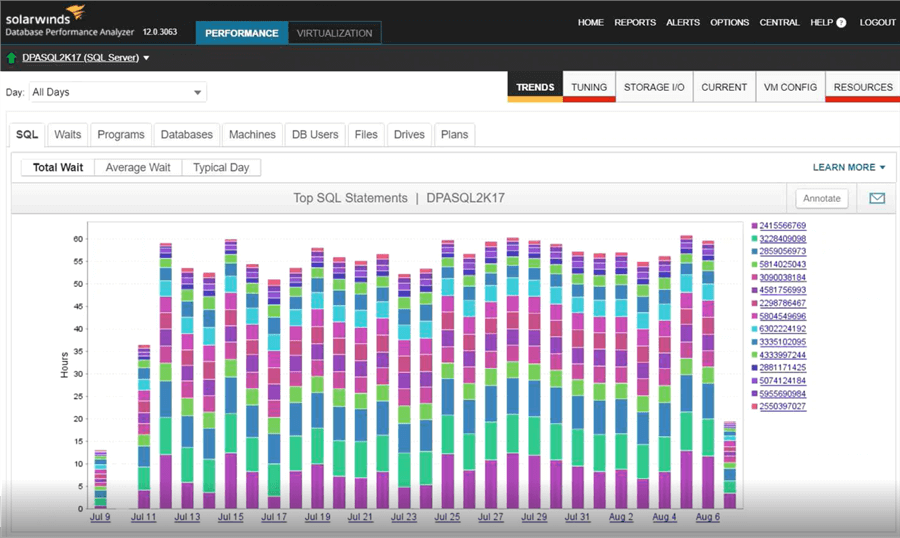The width and height of the screenshot is (900, 538).
Task: Switch to the PERFORMANCE tab
Action: 242,33
